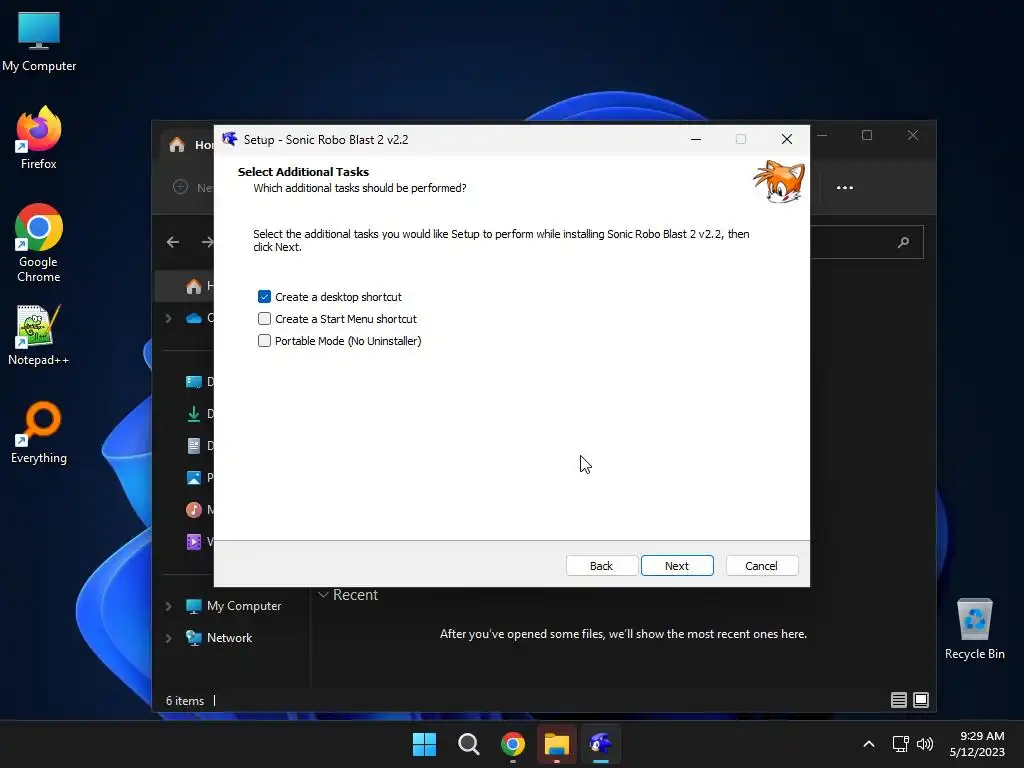This screenshot has height=768, width=1024.
Task: Click the Next button in Setup
Action: [677, 566]
